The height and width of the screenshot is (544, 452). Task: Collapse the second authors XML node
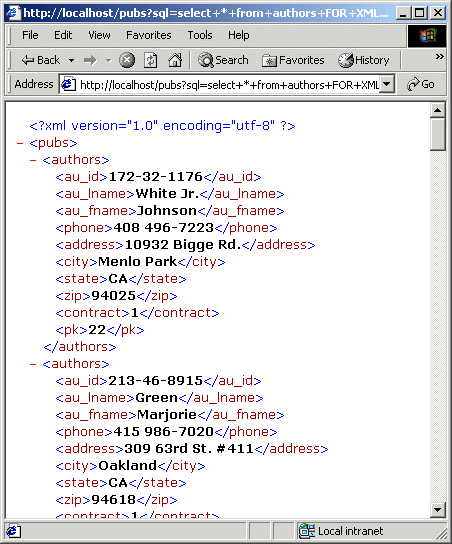pyautogui.click(x=33, y=364)
